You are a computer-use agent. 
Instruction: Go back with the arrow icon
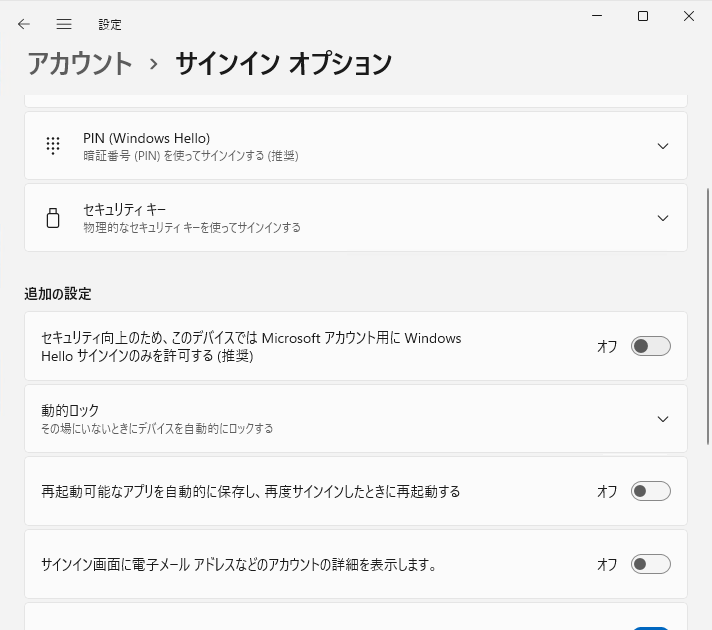click(x=24, y=24)
